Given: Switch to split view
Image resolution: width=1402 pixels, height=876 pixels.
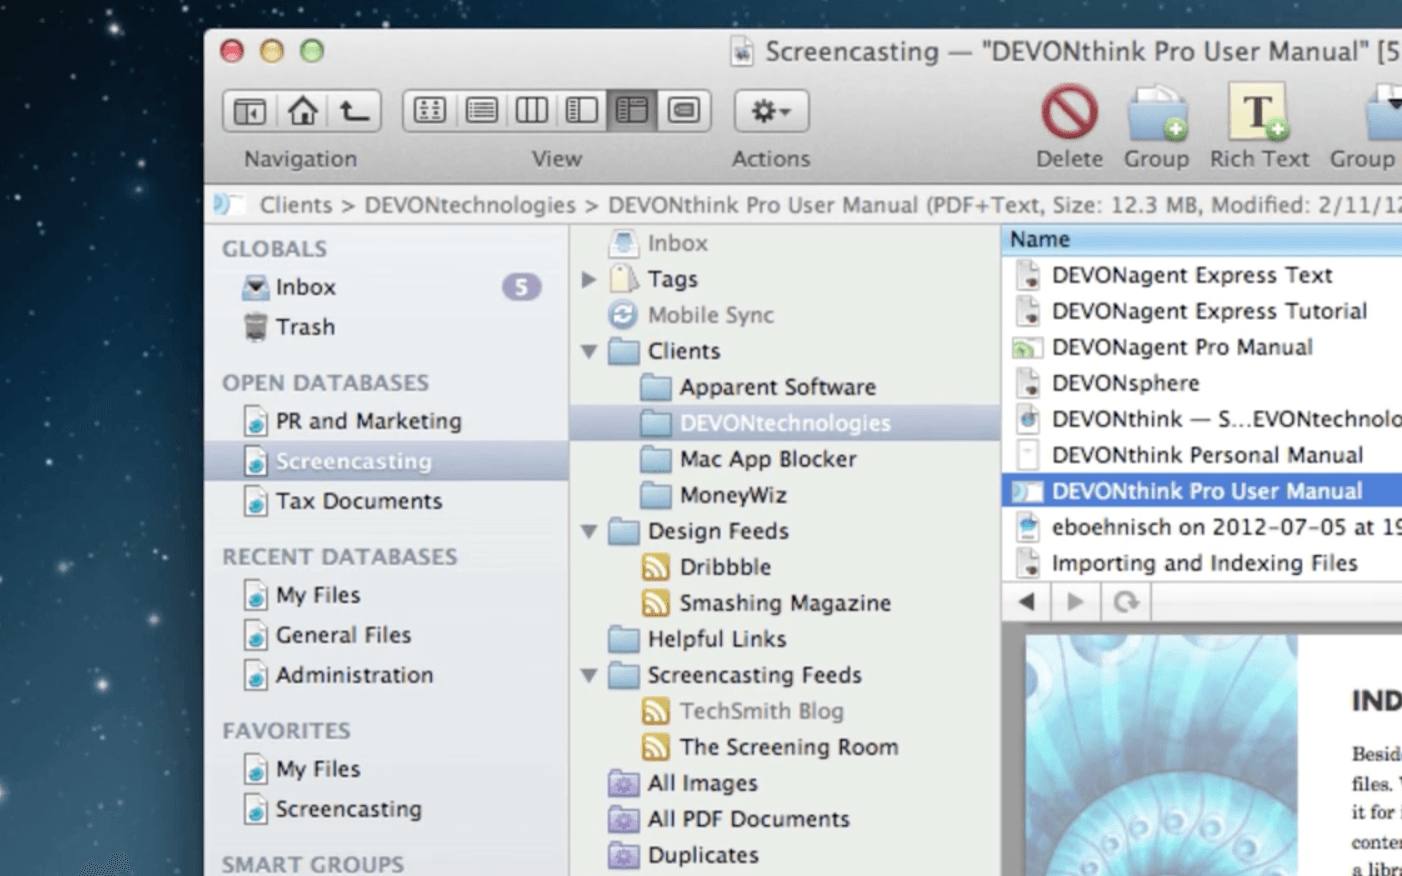Looking at the screenshot, I should click(x=582, y=111).
